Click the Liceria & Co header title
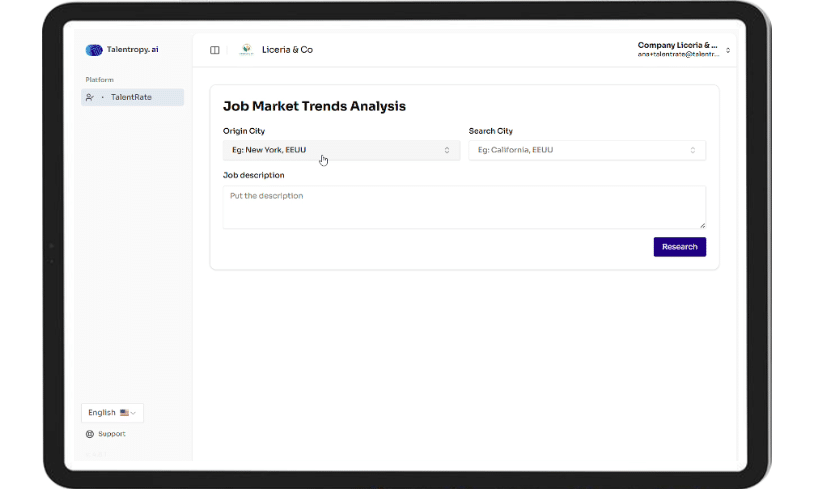Image resolution: width=815 pixels, height=489 pixels. coord(287,50)
